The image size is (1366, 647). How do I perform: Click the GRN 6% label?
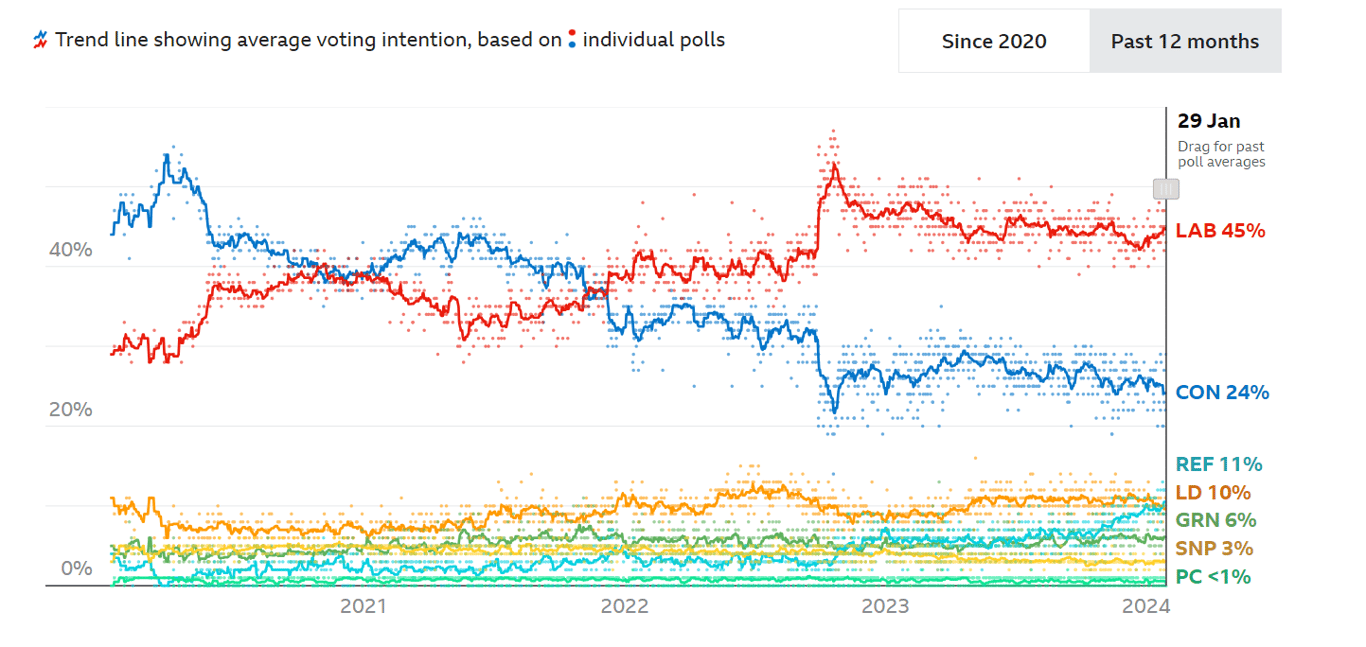click(x=1216, y=520)
